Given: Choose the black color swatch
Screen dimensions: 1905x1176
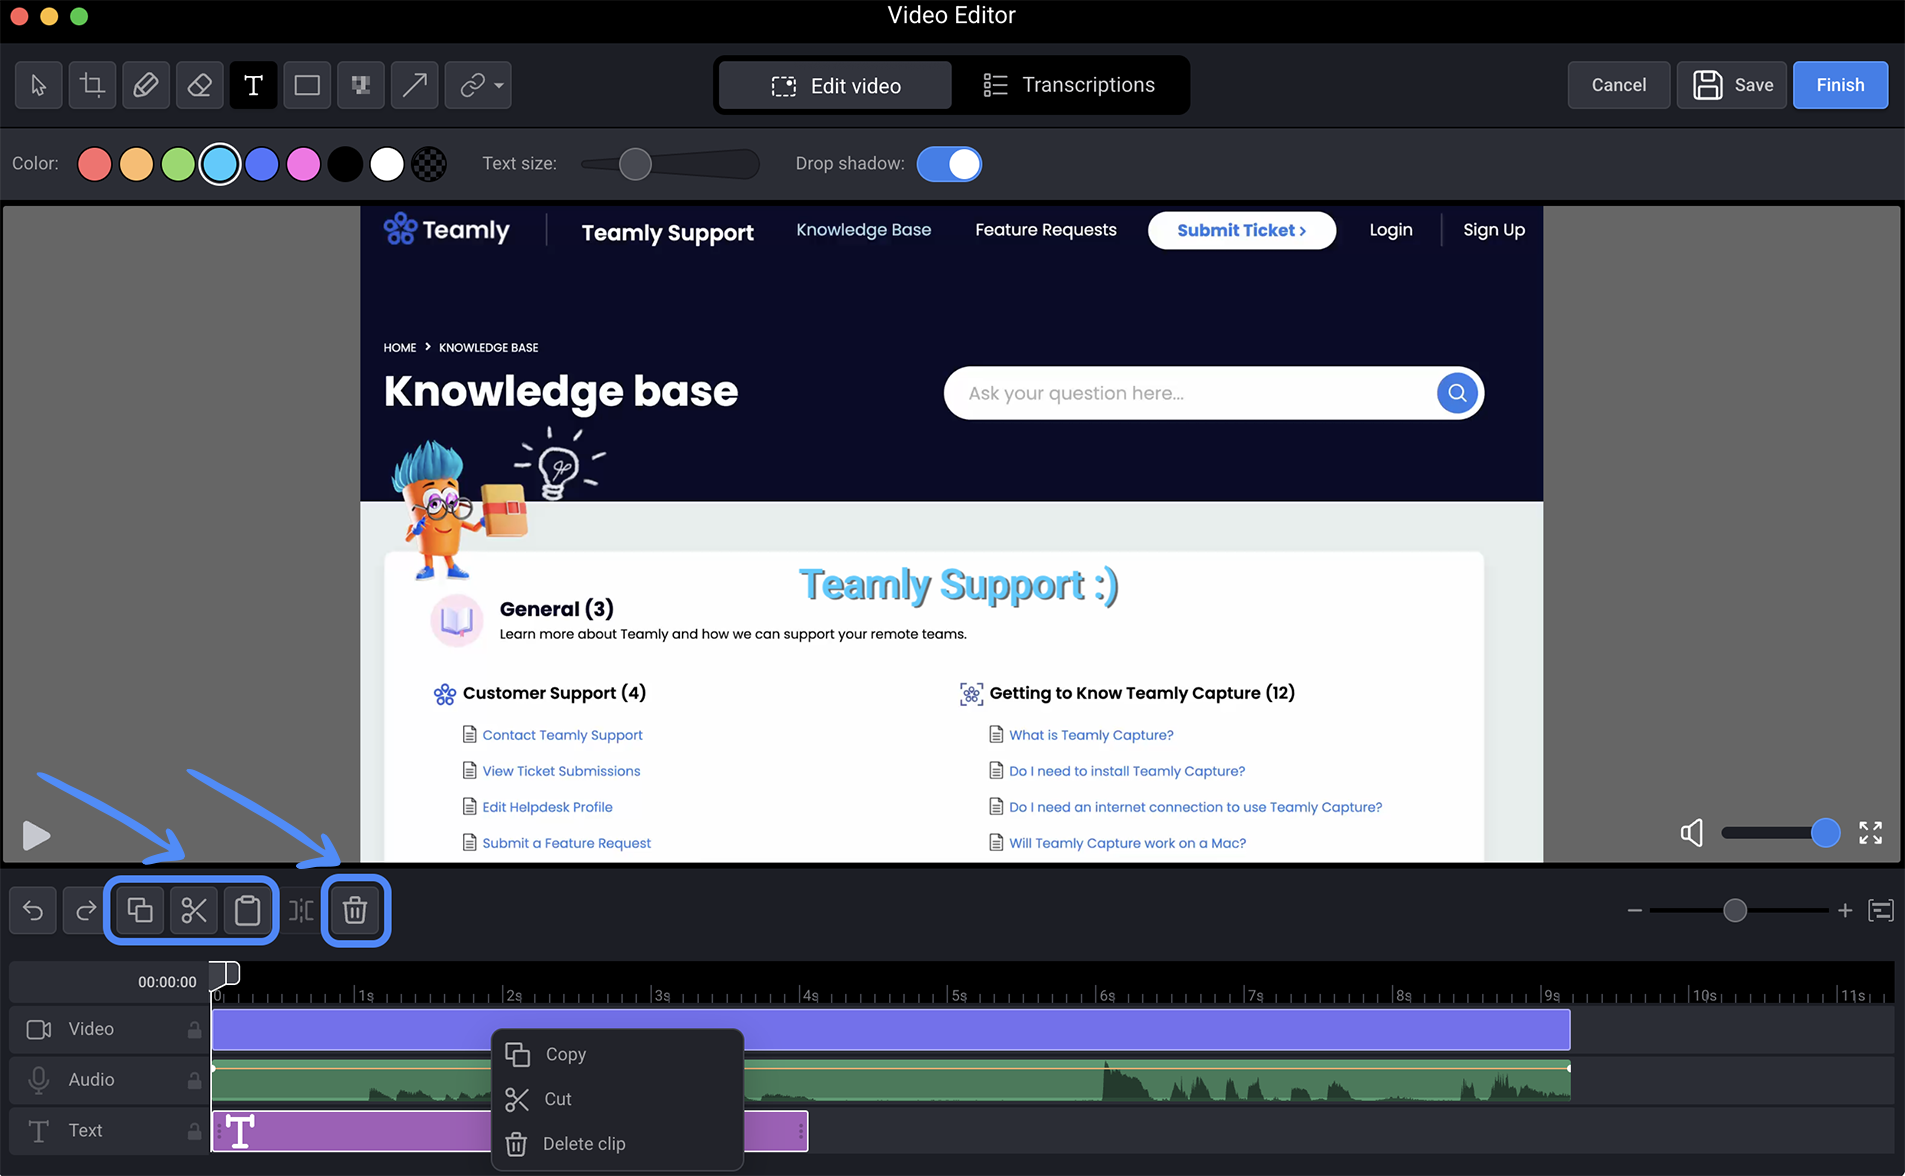Looking at the screenshot, I should tap(345, 164).
